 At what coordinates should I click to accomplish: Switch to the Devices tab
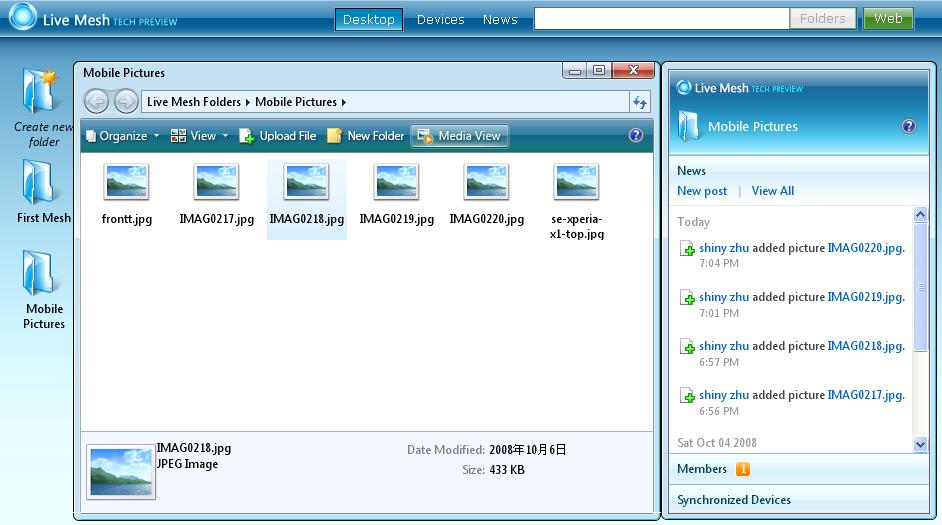[441, 19]
